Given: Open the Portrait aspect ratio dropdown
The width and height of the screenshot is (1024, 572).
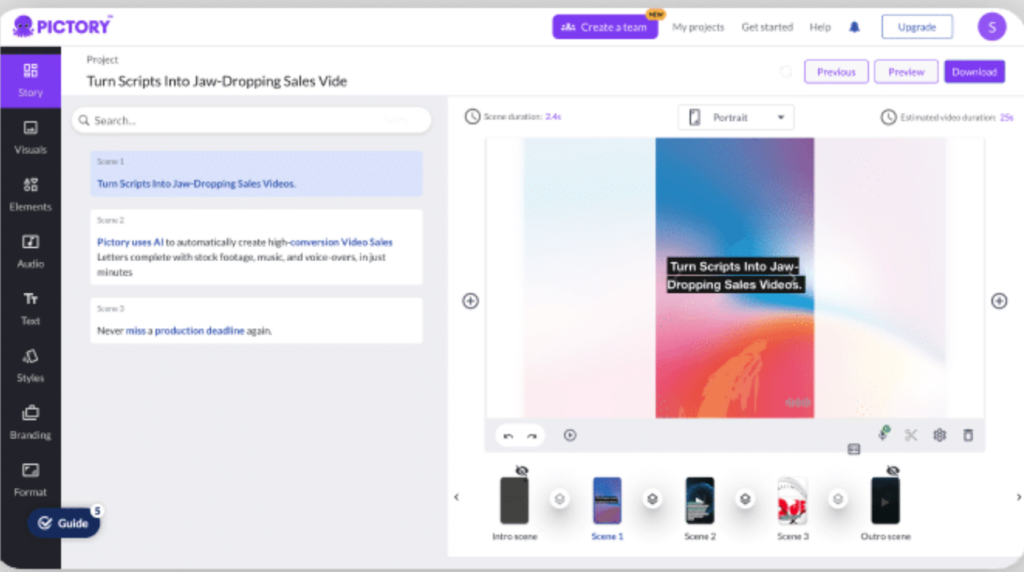Looking at the screenshot, I should [x=736, y=117].
